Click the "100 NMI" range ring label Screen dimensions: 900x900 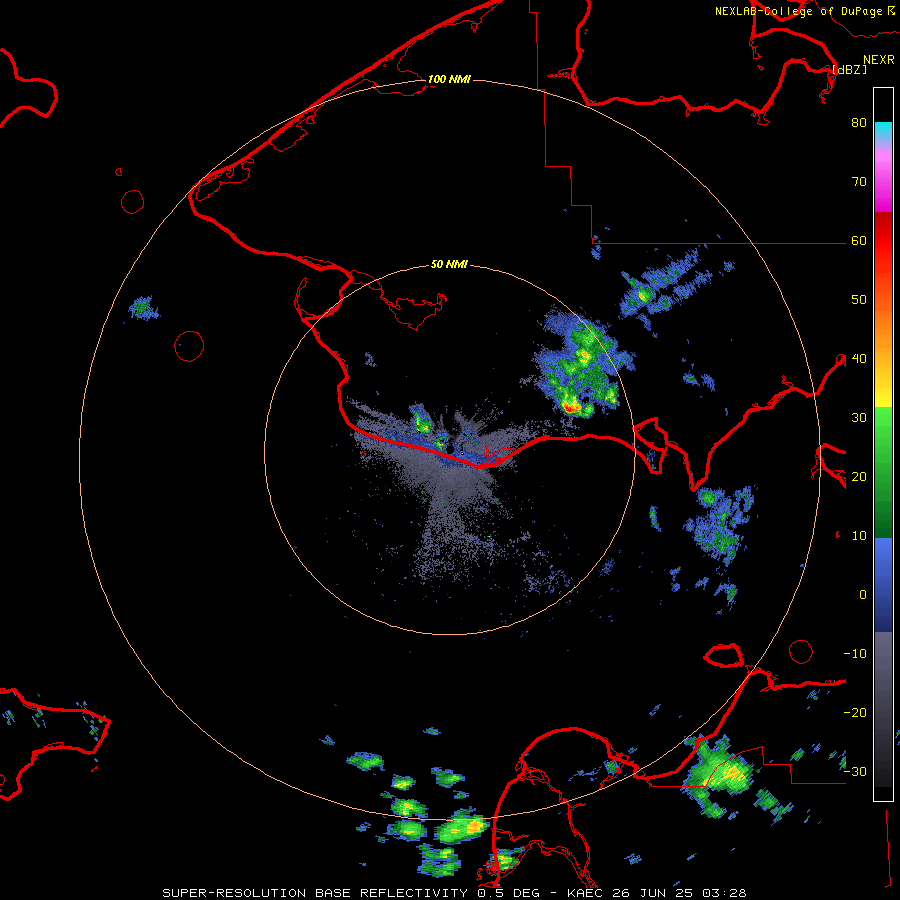(449, 79)
